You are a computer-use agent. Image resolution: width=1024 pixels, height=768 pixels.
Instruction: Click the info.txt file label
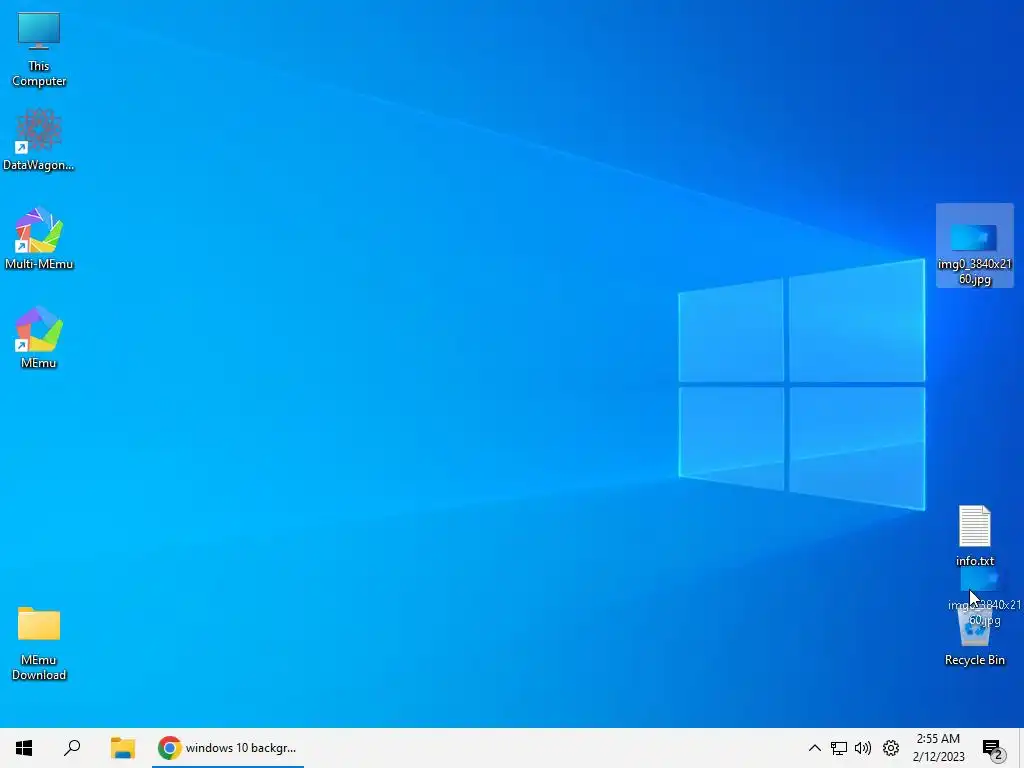(974, 560)
